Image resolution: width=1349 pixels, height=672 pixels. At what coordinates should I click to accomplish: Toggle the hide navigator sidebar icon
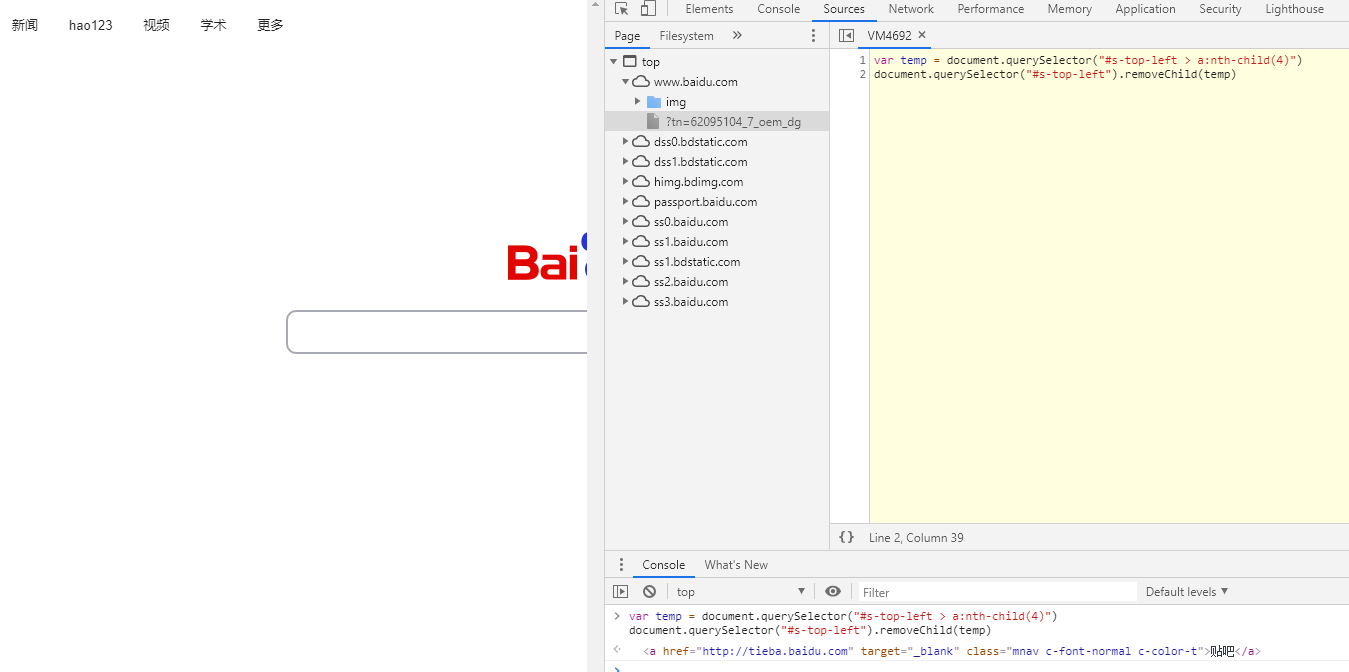pyautogui.click(x=846, y=35)
